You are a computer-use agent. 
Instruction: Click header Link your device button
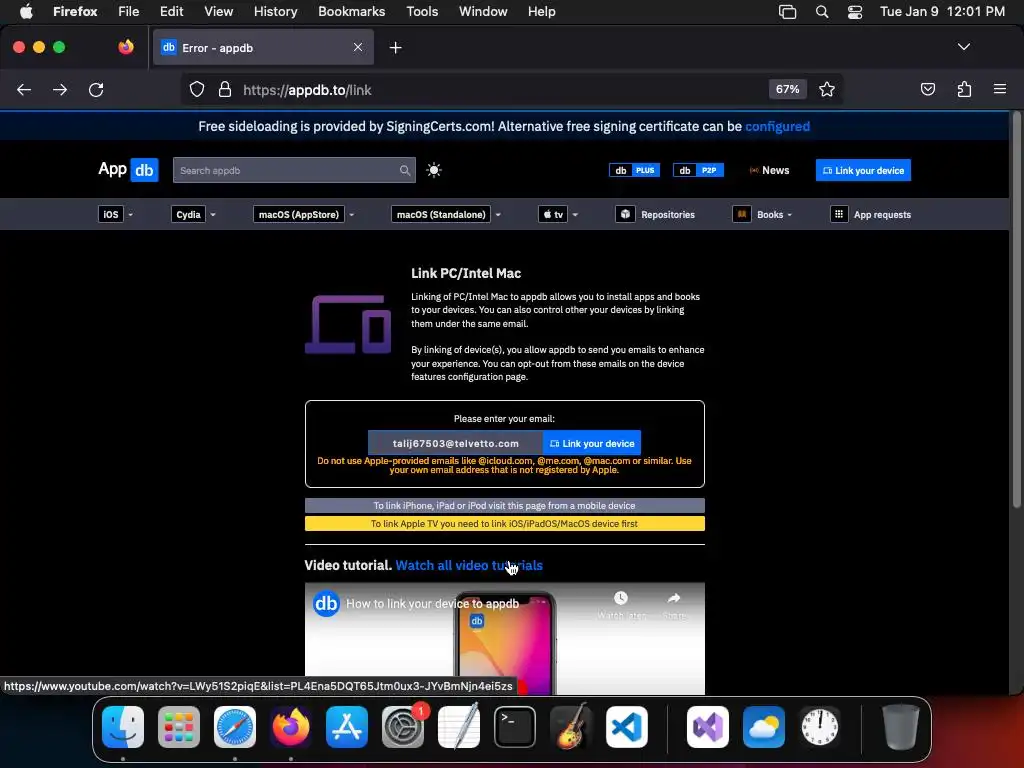pos(863,170)
